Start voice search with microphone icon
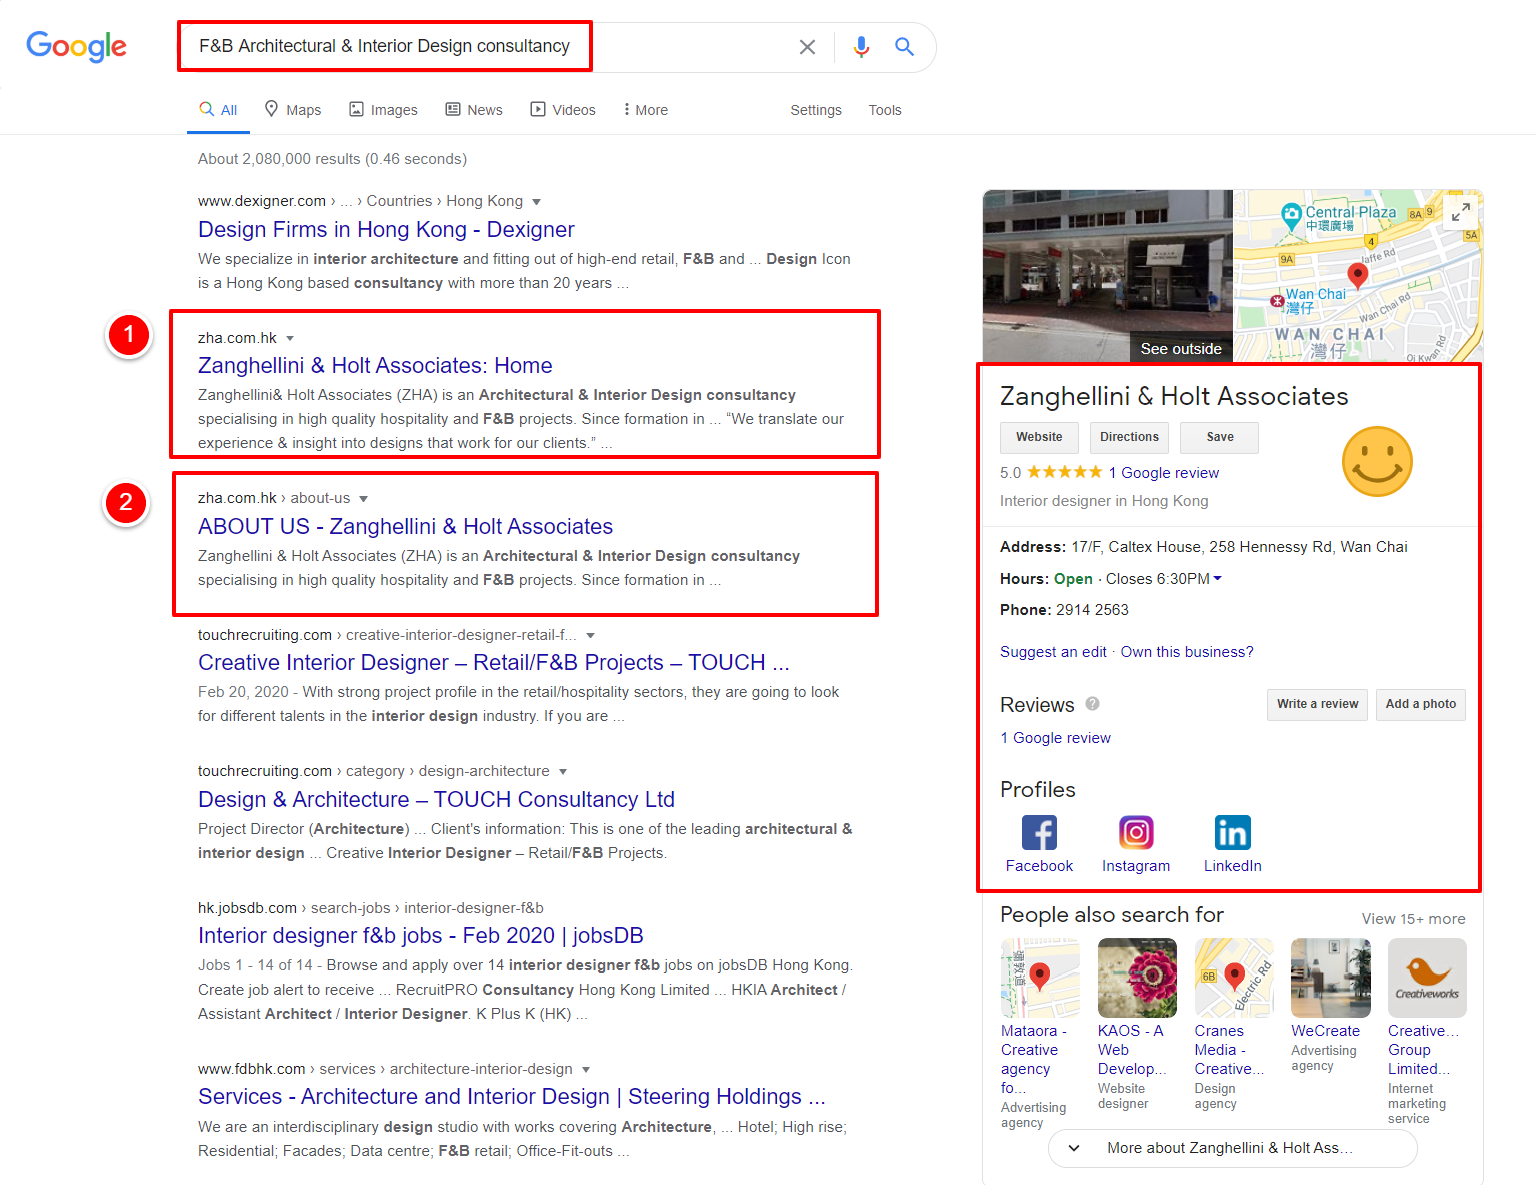1536x1185 pixels. [x=861, y=47]
